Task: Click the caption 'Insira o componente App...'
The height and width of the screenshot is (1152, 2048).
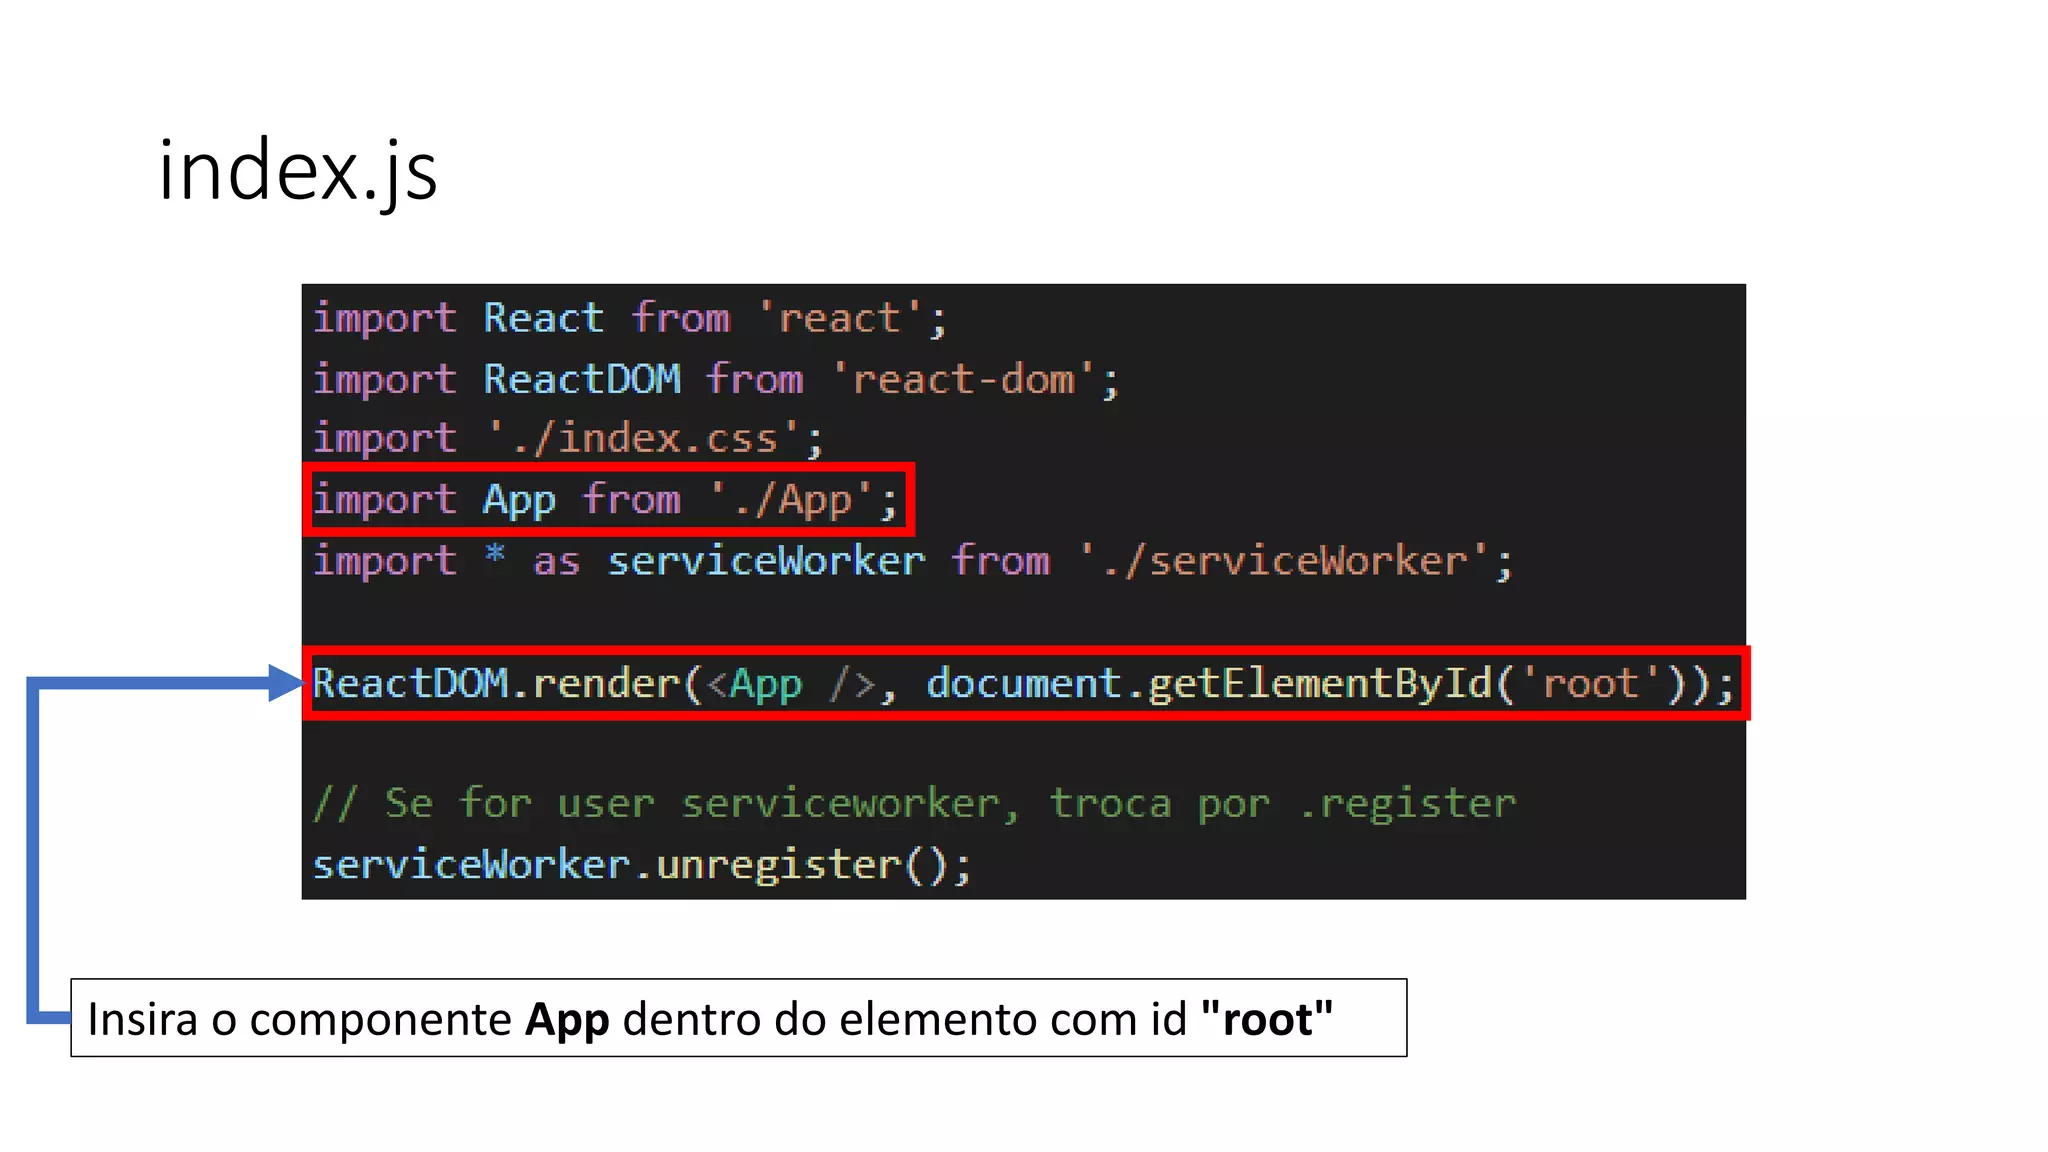Action: (739, 1018)
